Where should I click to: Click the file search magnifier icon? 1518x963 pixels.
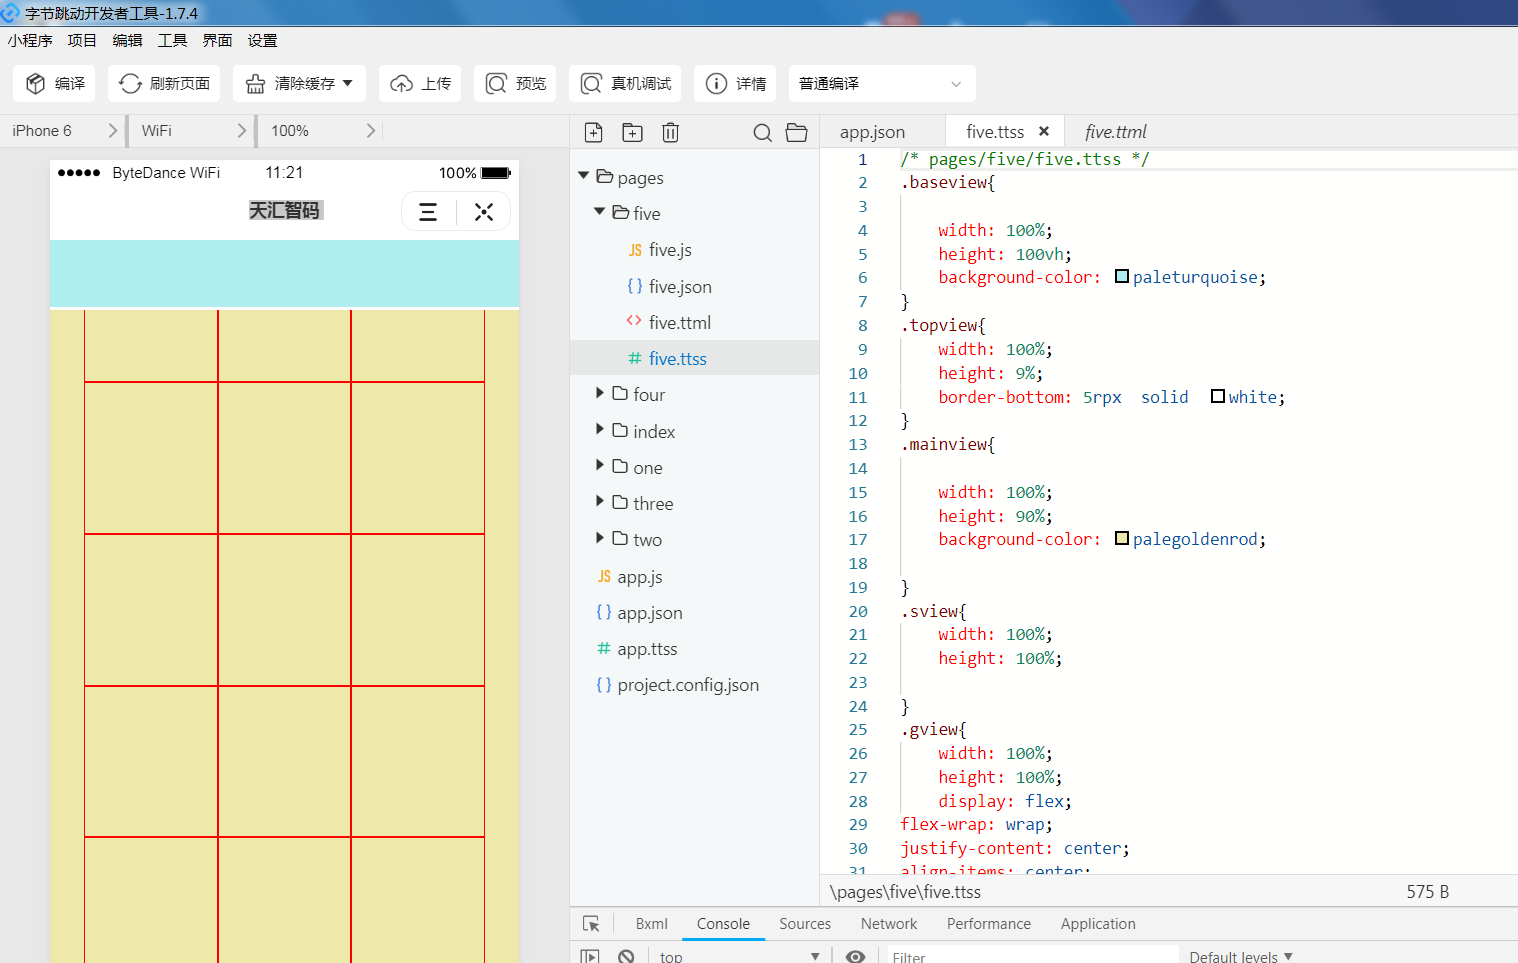click(x=762, y=132)
